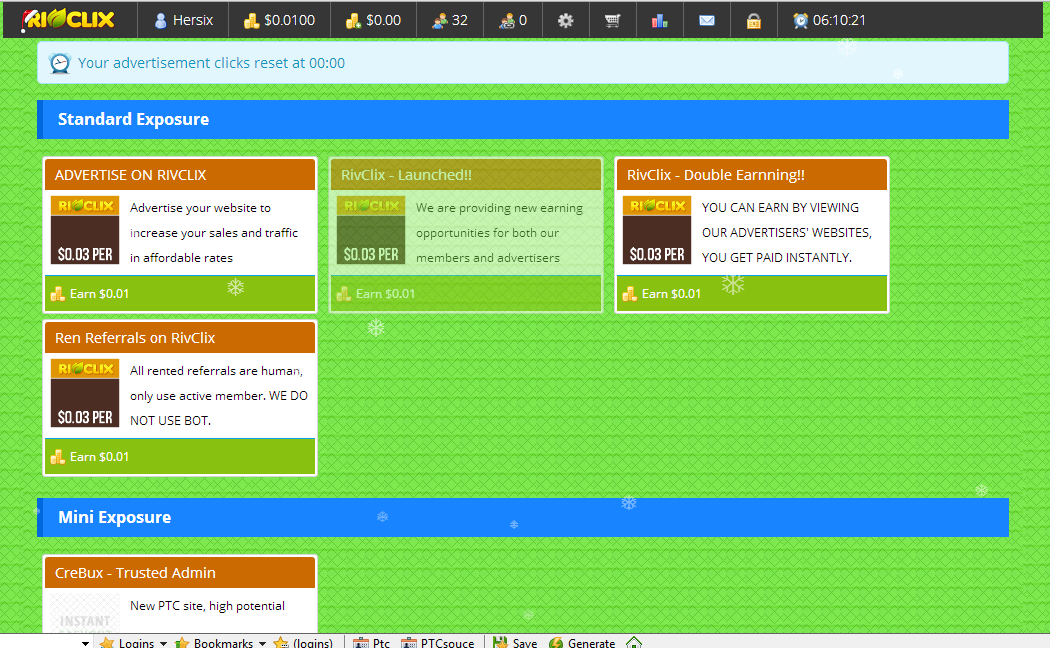
Task: Check messages via the envelope icon
Action: click(x=707, y=19)
